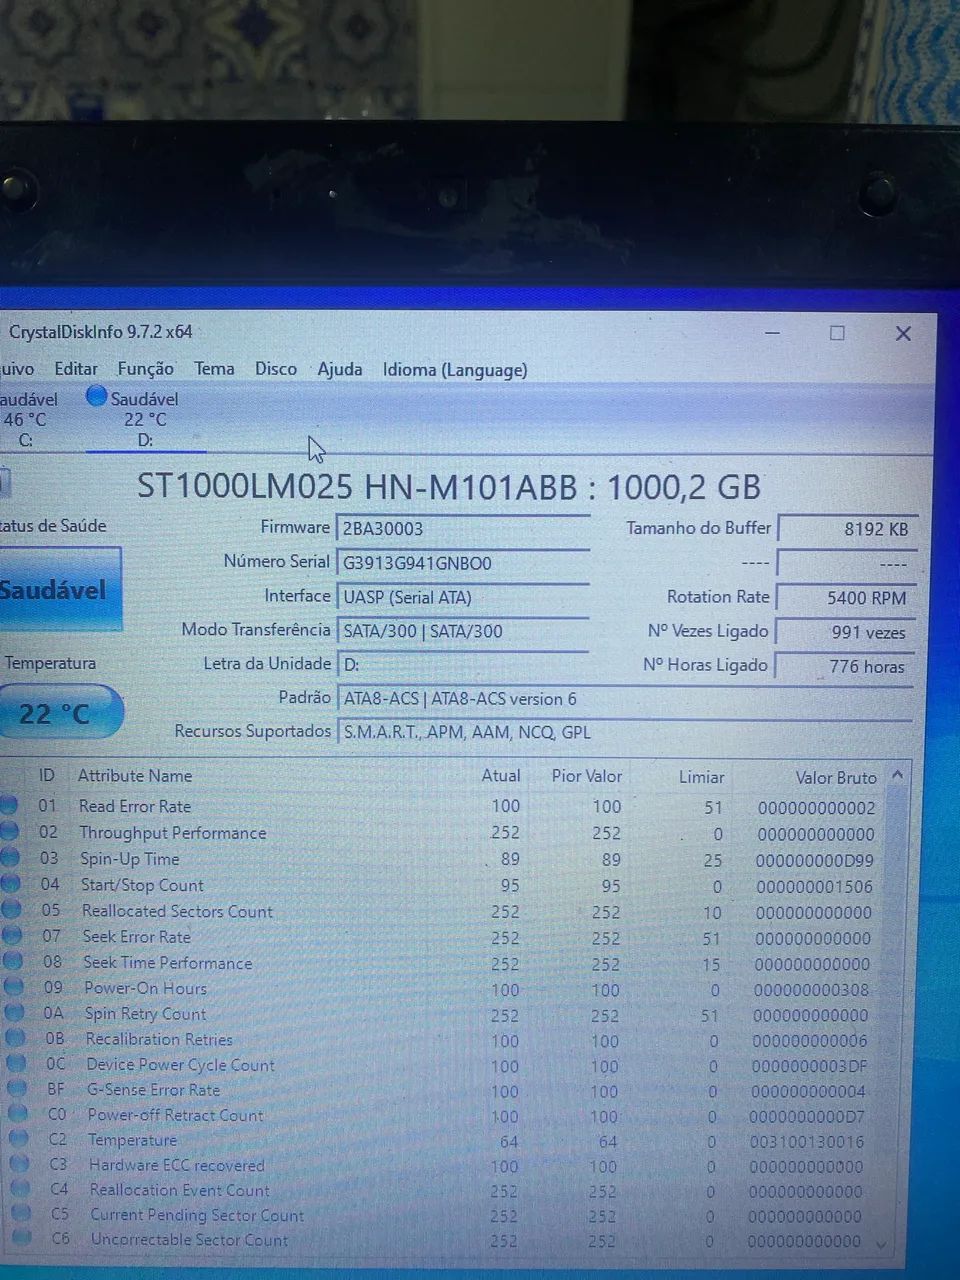Click the scroll-down arrow of attribute list
The width and height of the screenshot is (960, 1280).
click(881, 1244)
